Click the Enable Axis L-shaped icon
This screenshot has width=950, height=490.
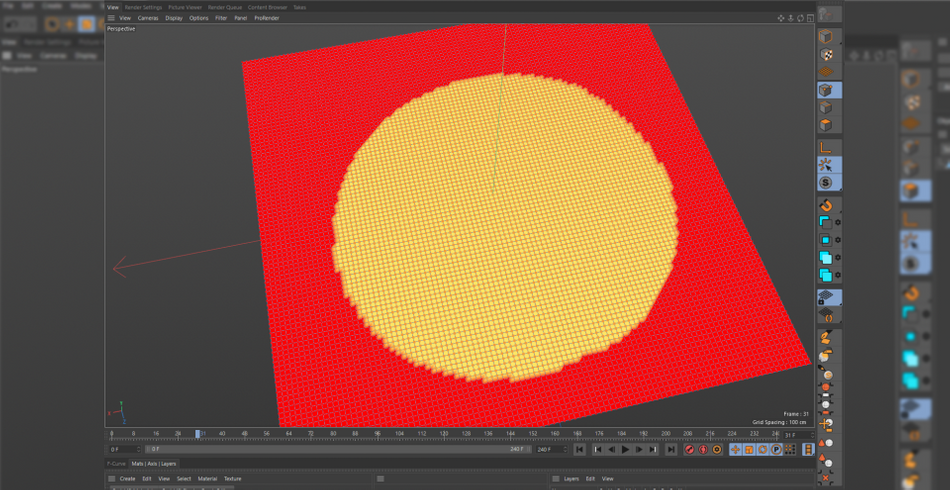pyautogui.click(x=825, y=147)
